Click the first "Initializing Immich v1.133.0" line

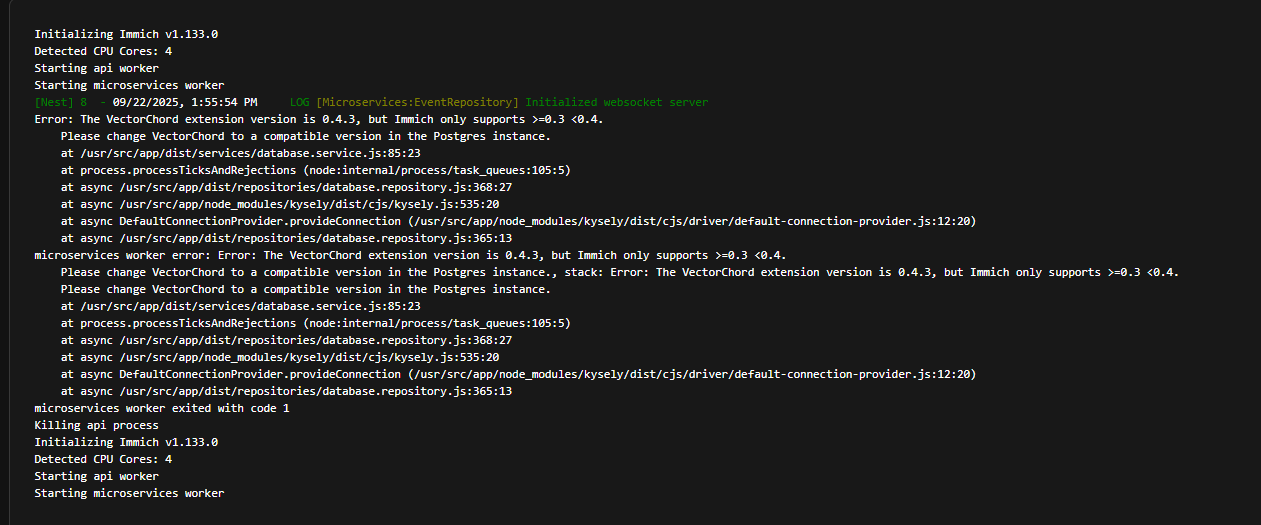pyautogui.click(x=126, y=34)
